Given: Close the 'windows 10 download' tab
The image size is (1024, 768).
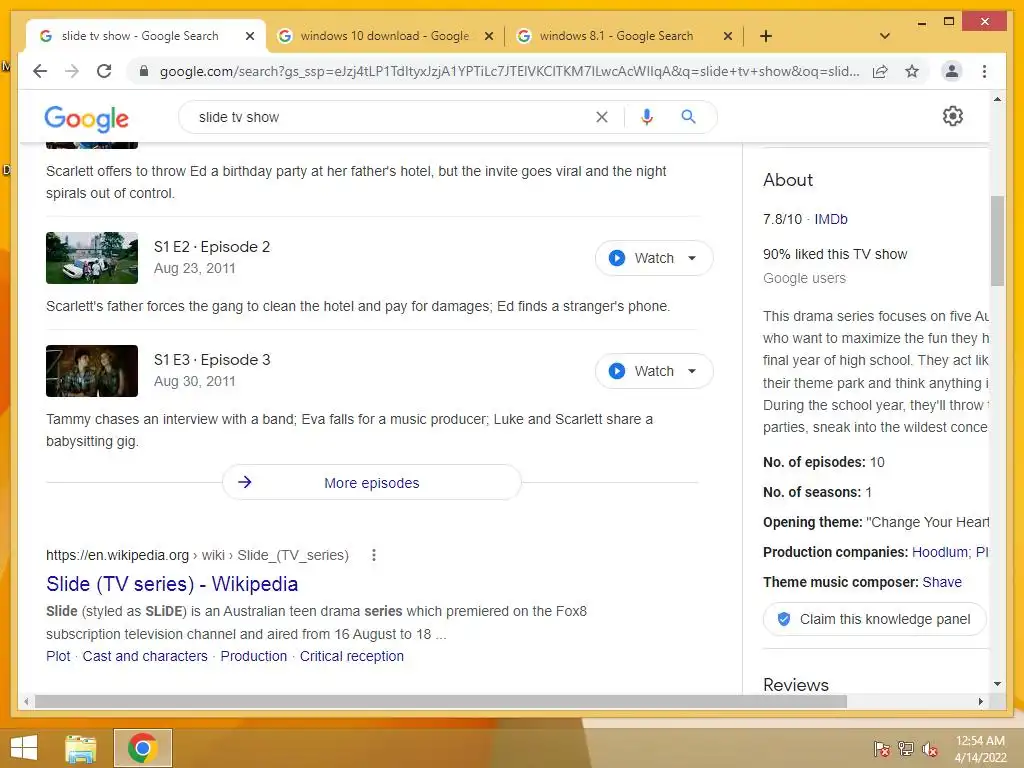Looking at the screenshot, I should pos(488,36).
